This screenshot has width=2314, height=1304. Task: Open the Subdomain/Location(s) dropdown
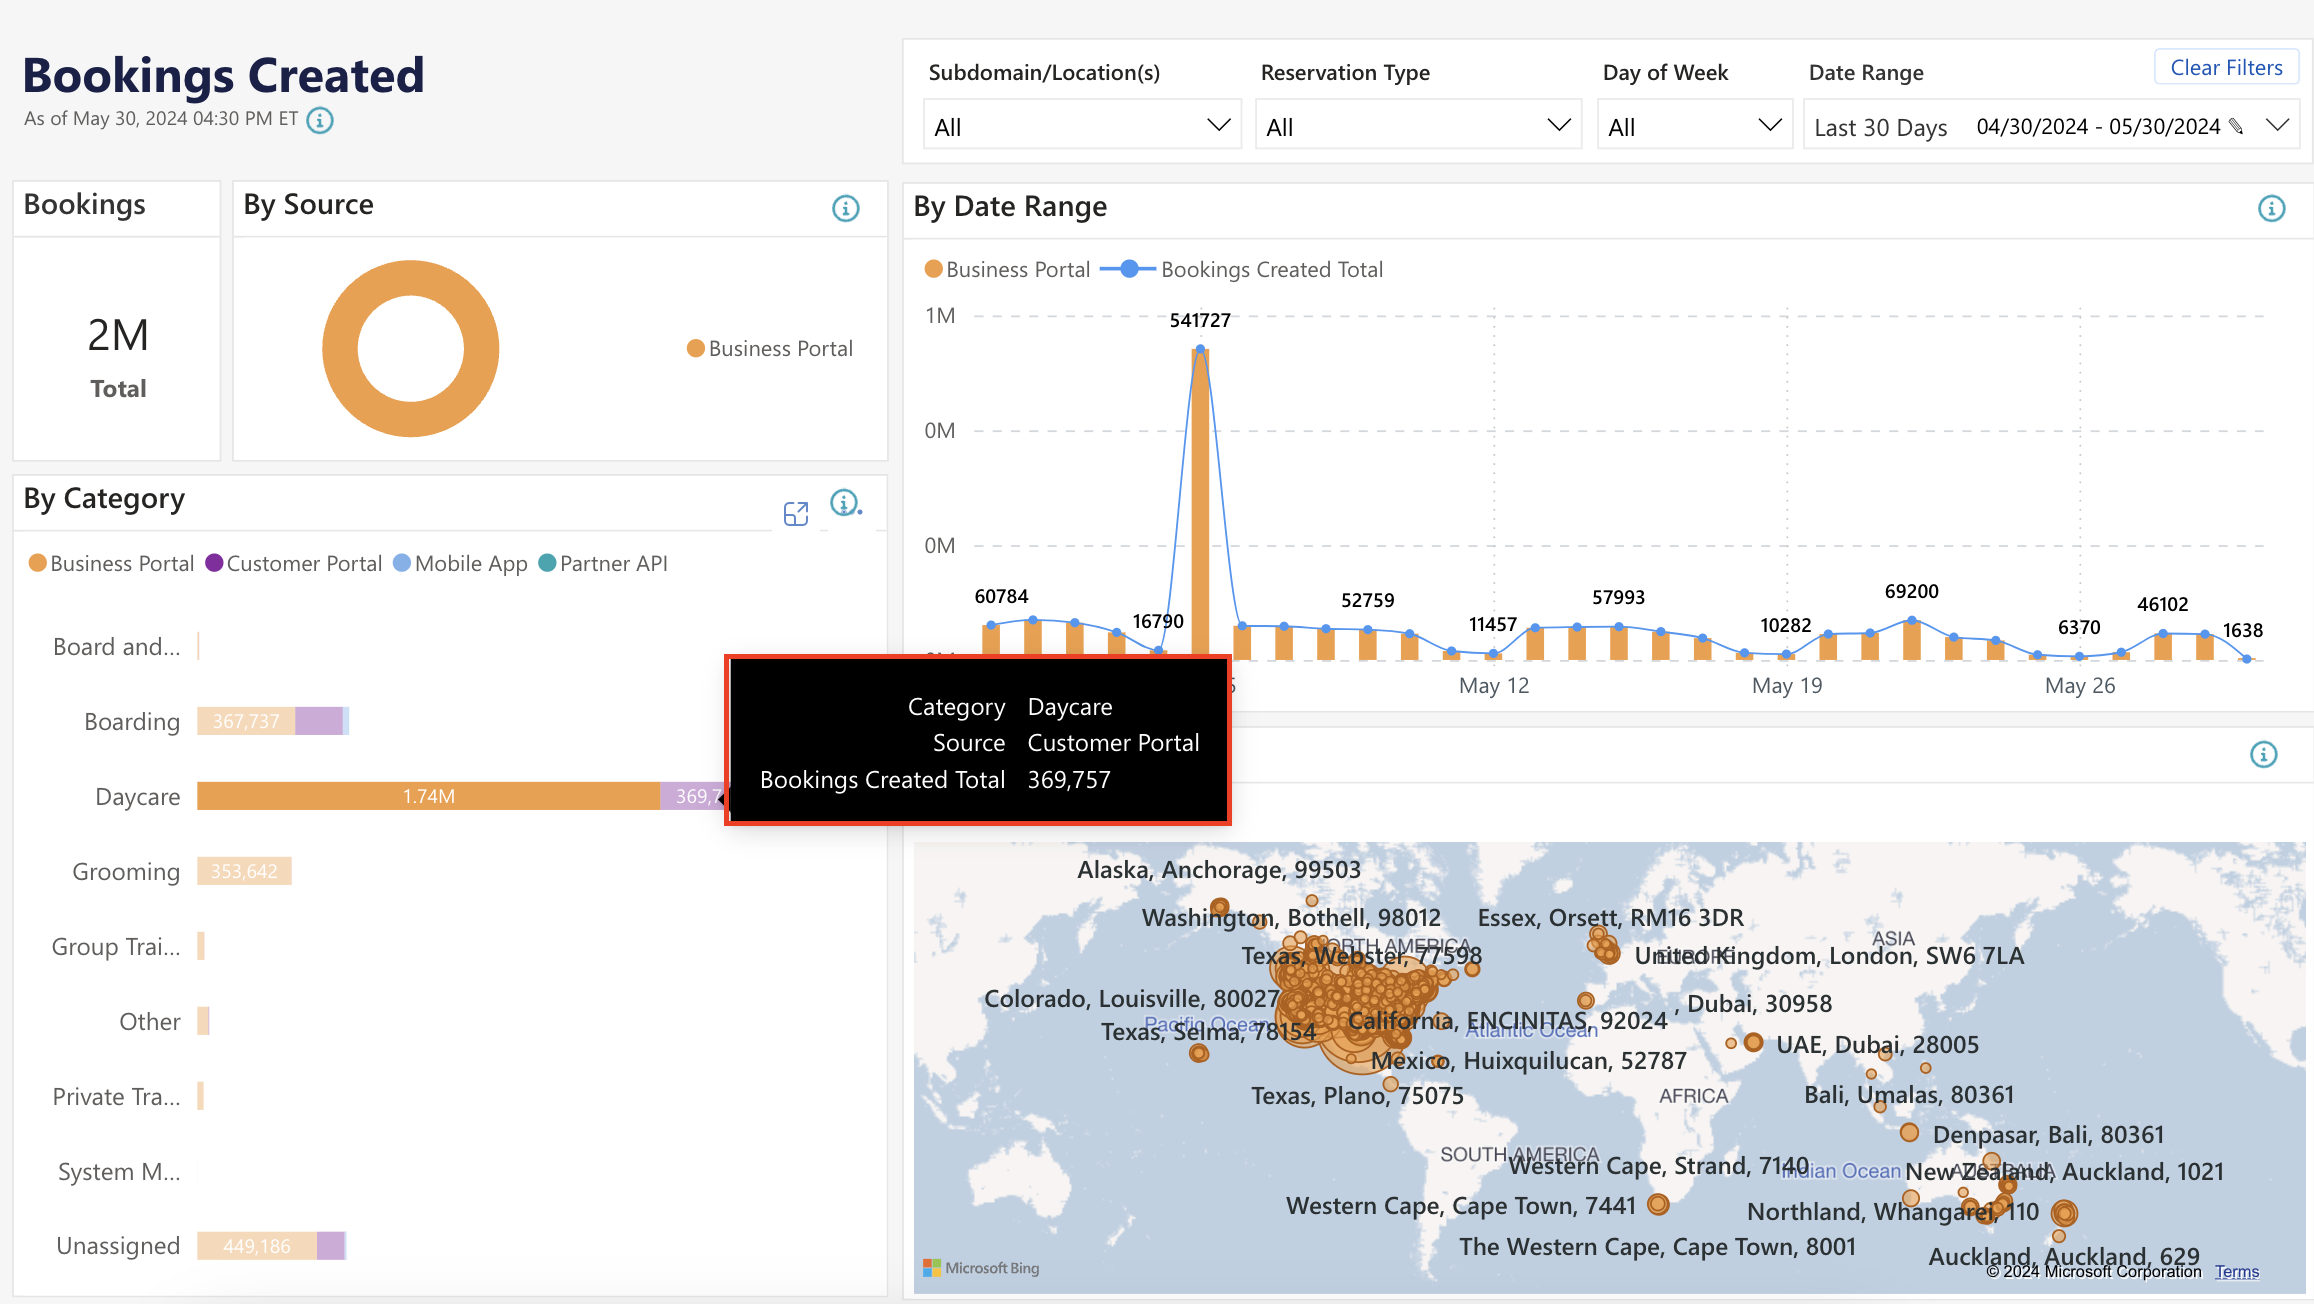click(1082, 126)
